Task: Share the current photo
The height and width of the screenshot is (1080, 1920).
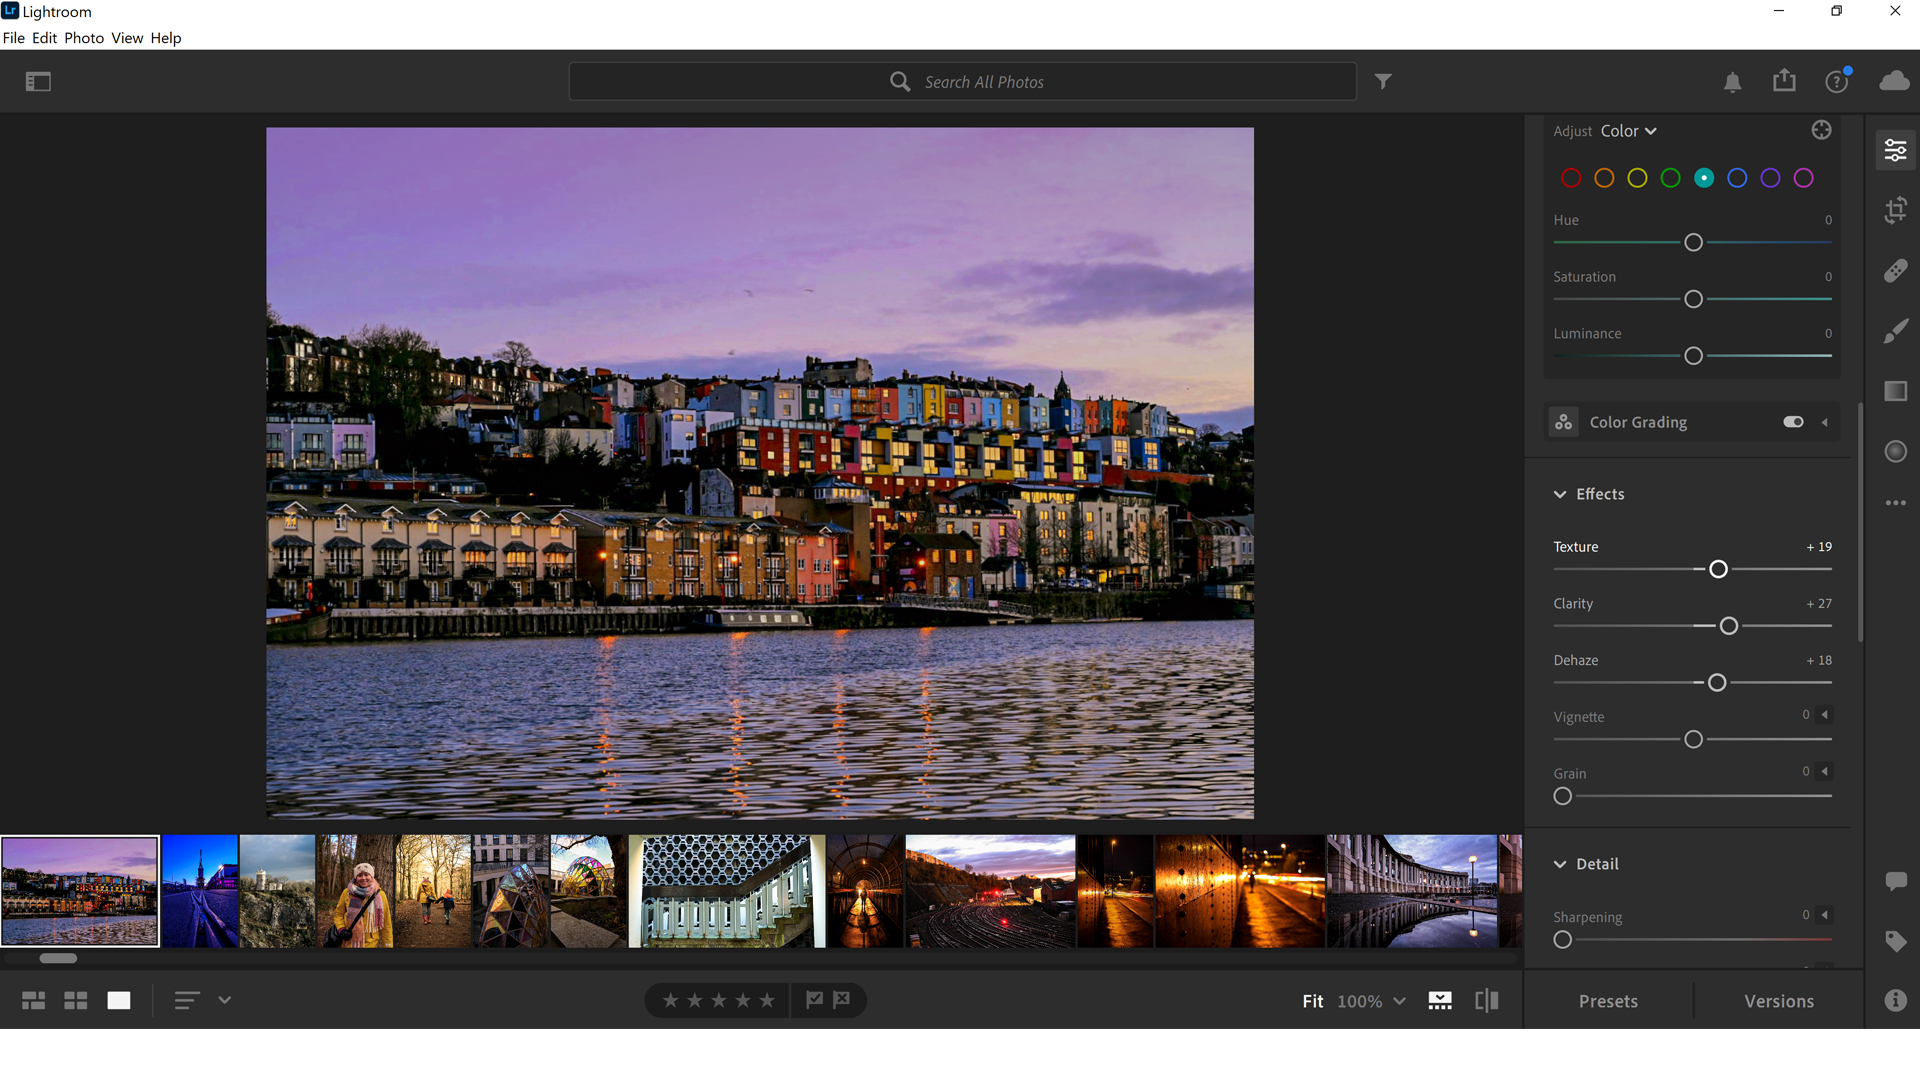Action: coord(1785,81)
